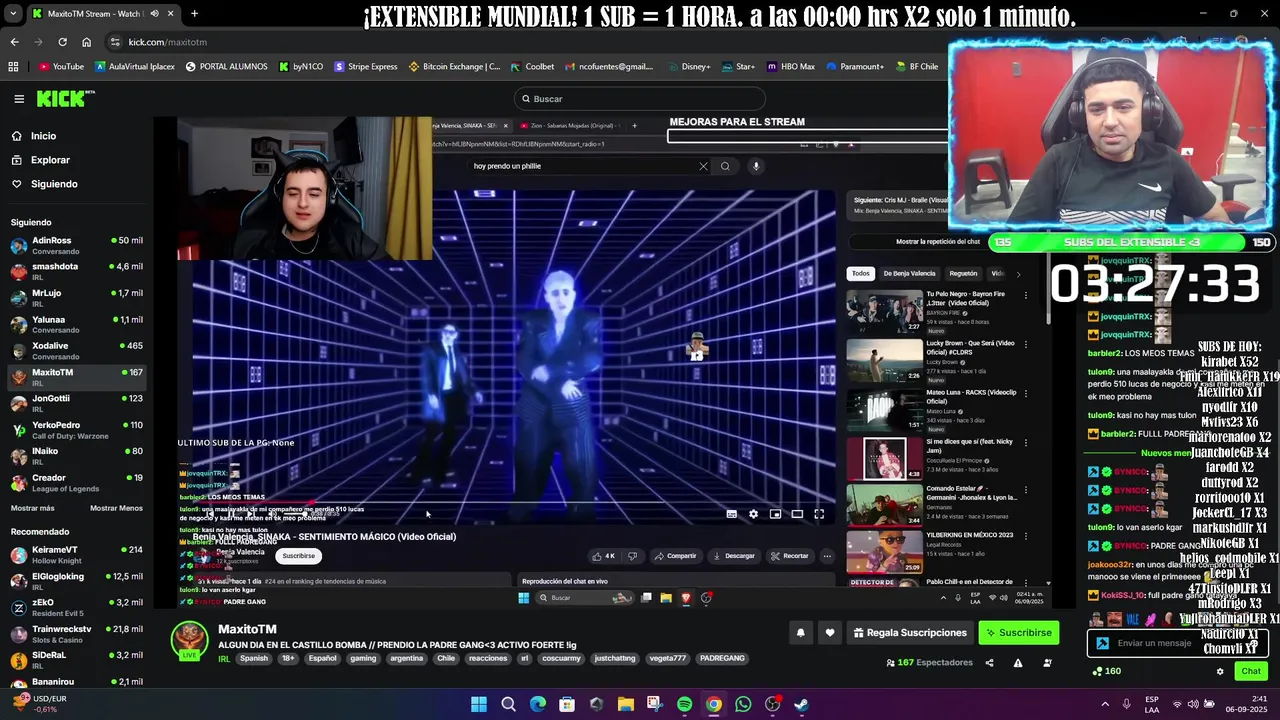Open the Stripe Express bookmark
1280x720 pixels.
(365, 67)
